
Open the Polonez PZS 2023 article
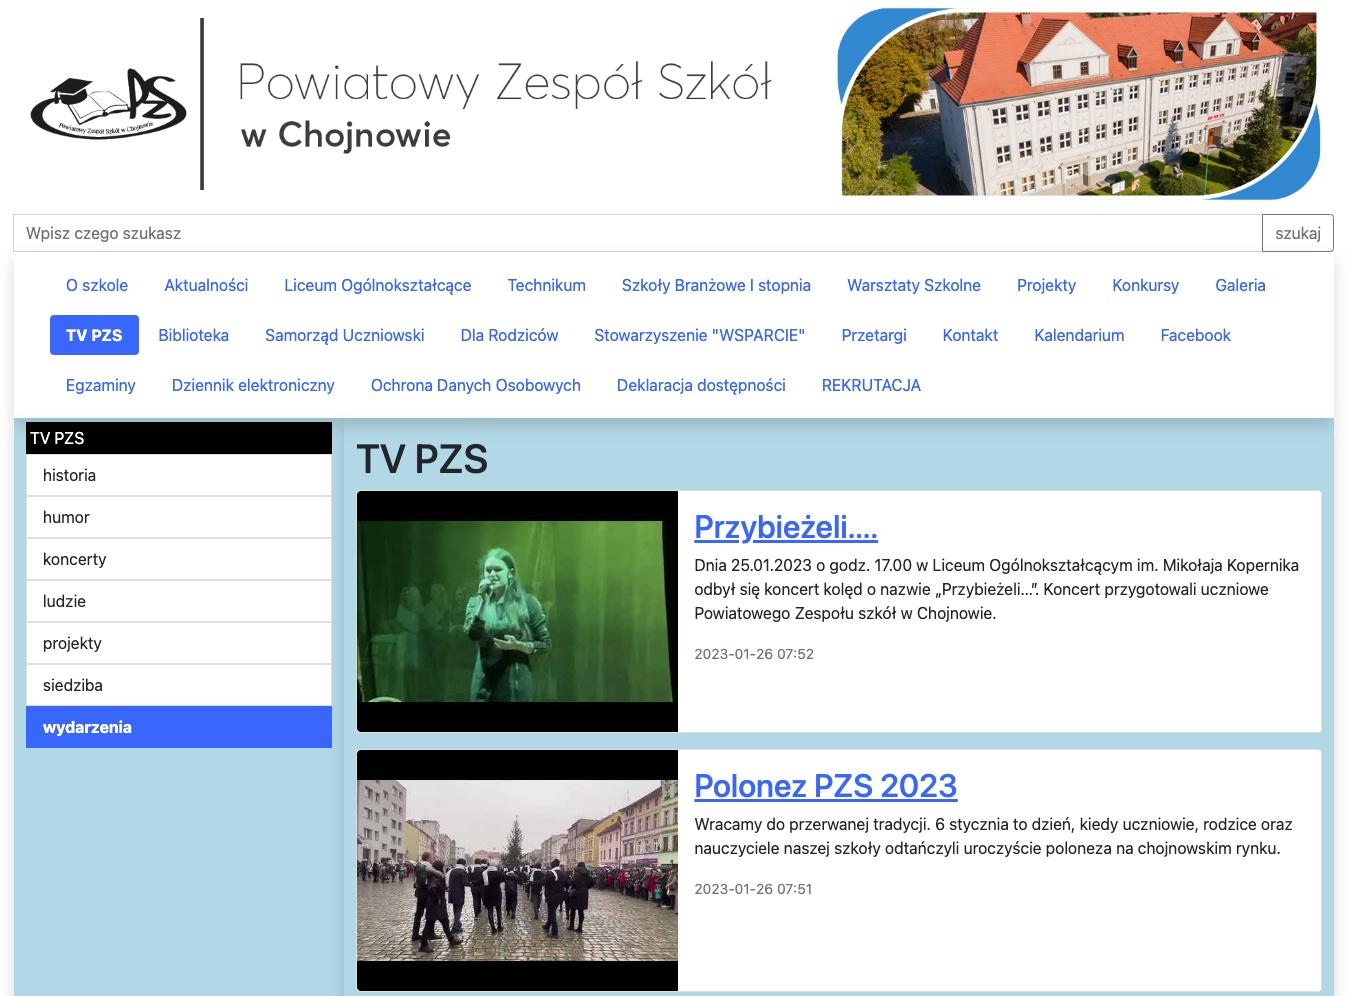point(825,786)
